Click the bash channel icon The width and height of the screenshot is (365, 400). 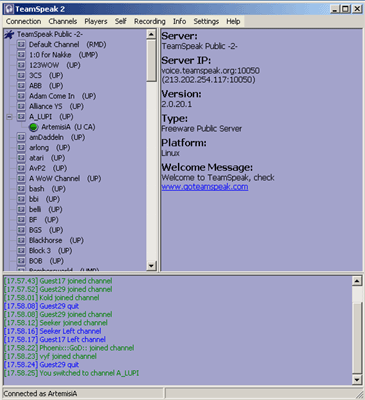point(21,189)
